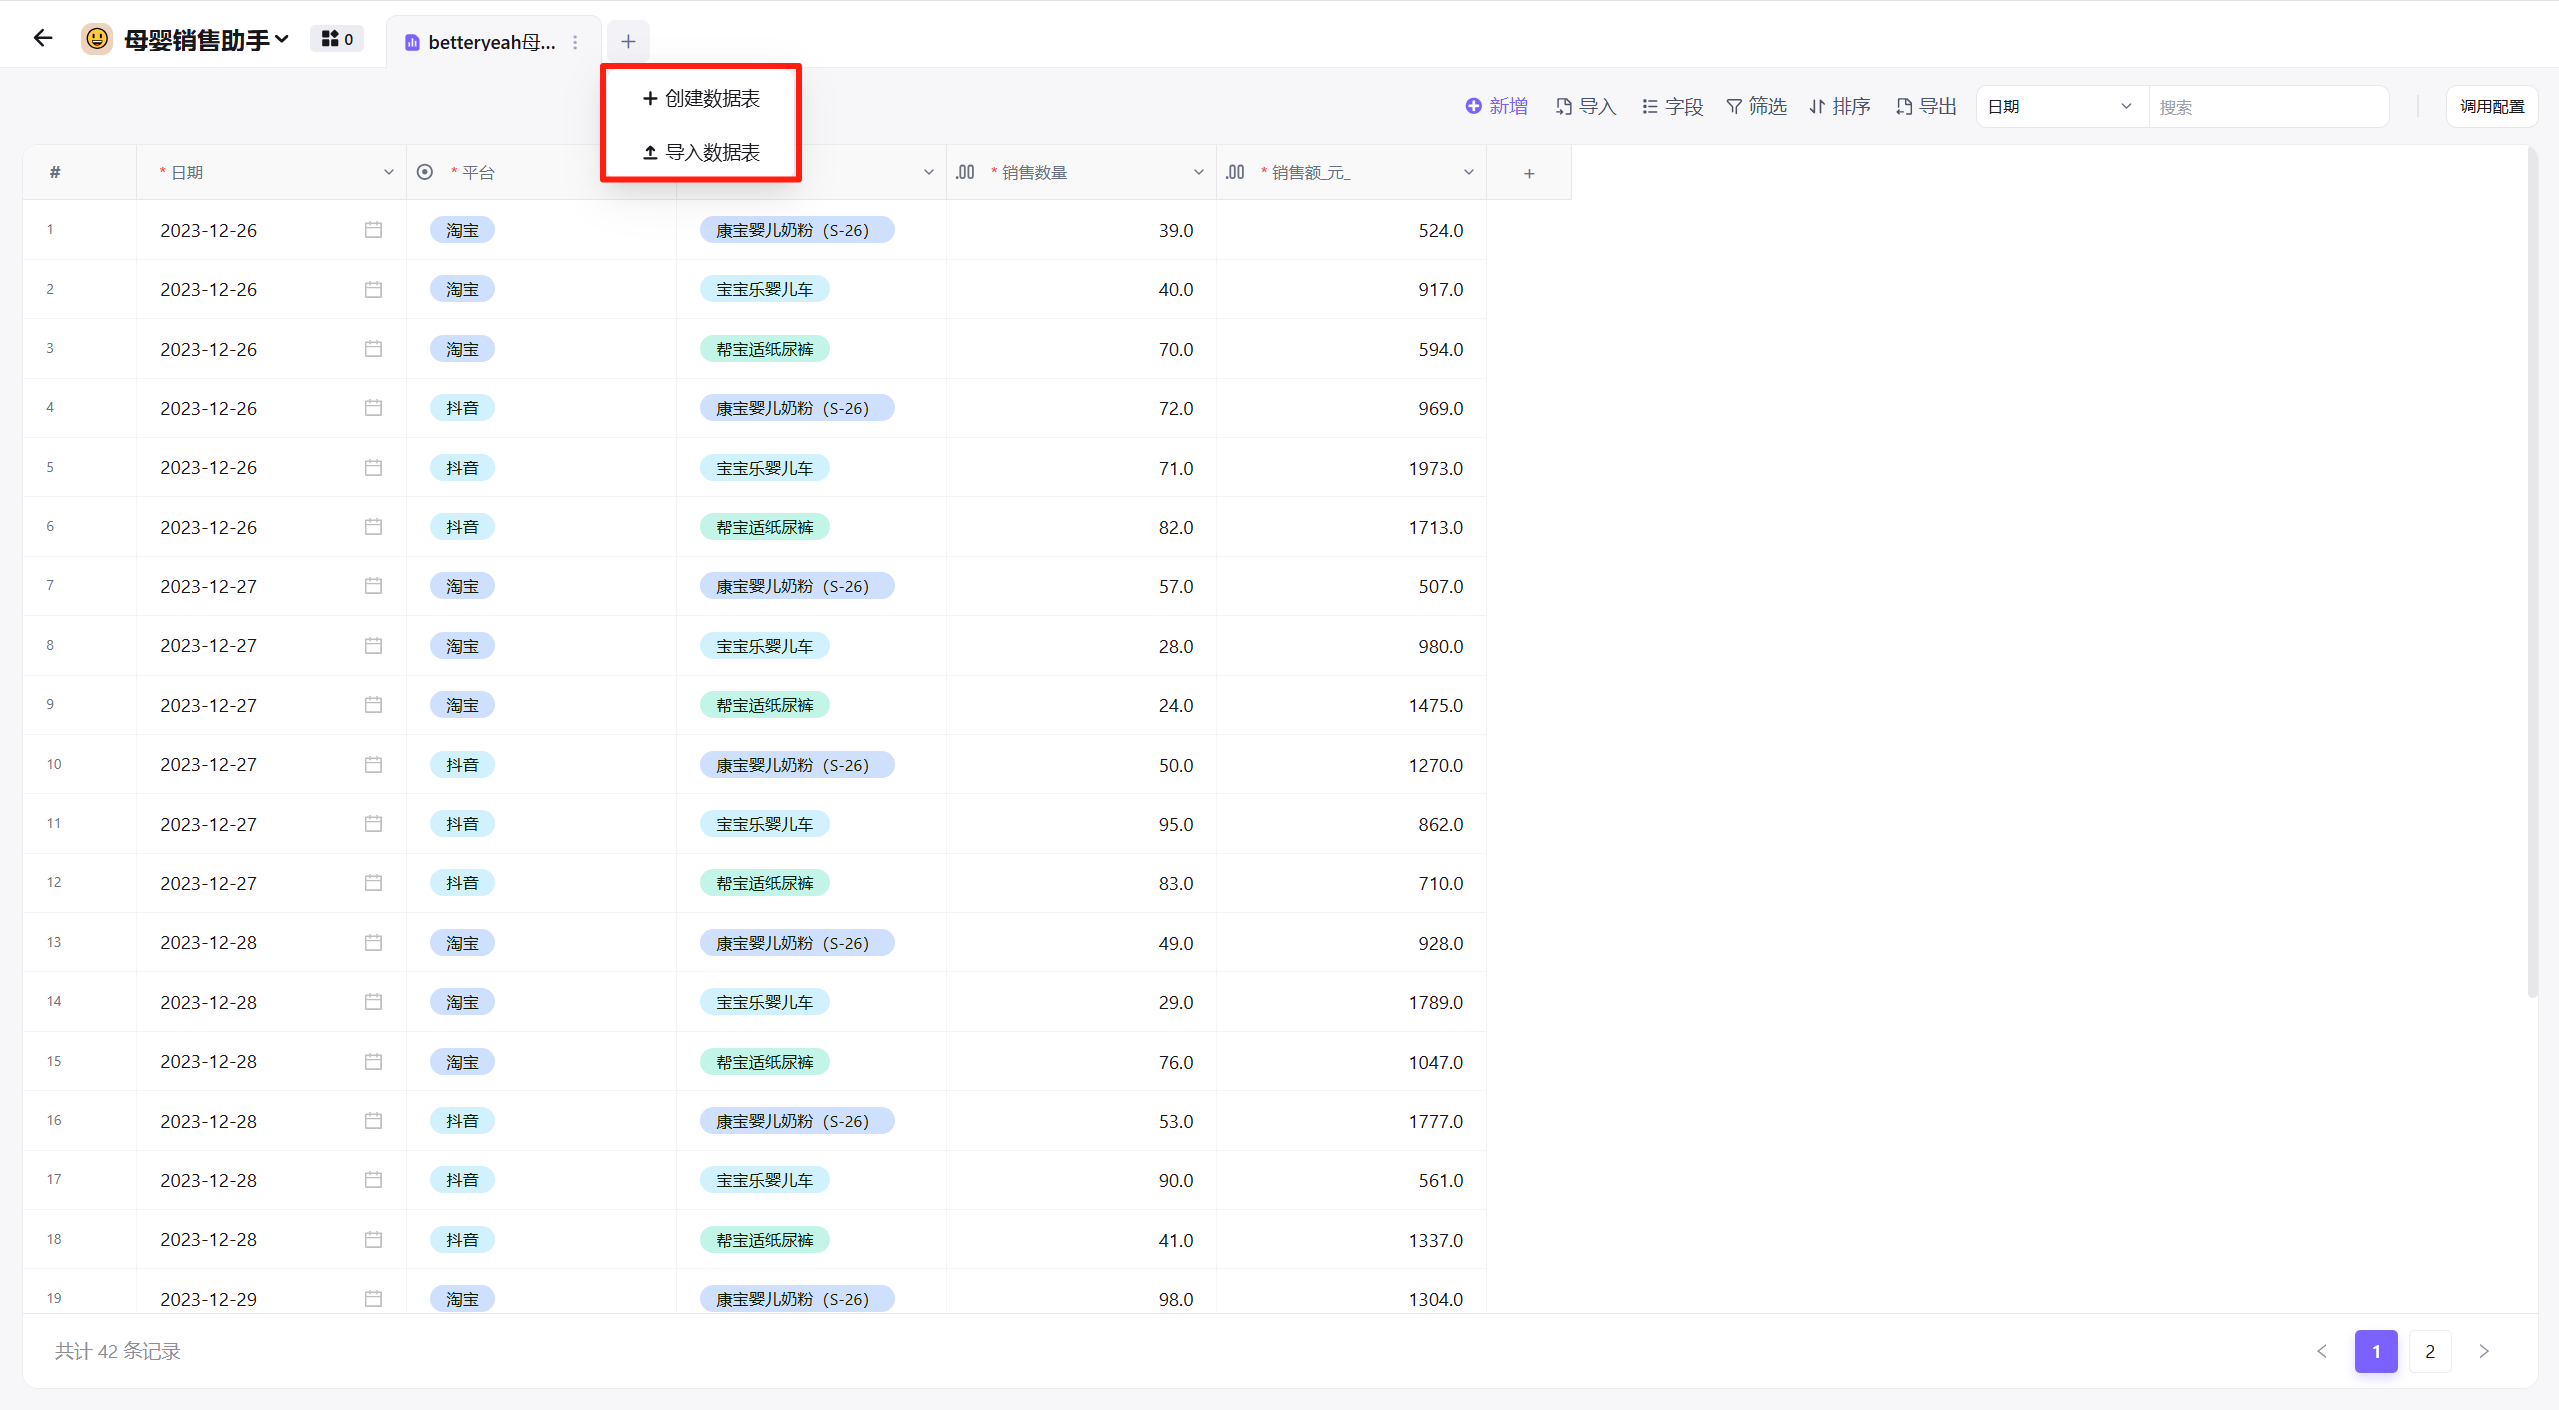Image resolution: width=2559 pixels, height=1410 pixels.
Task: Add a new column with plus header
Action: (x=1529, y=173)
